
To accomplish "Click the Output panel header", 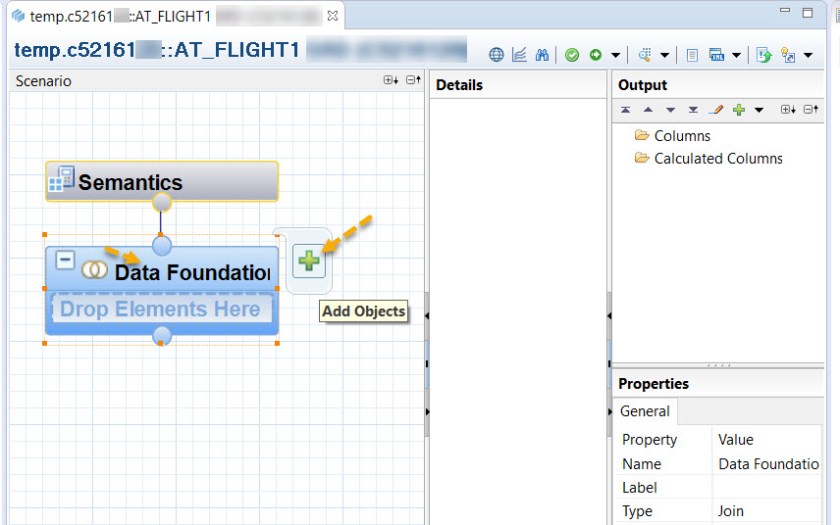I will [x=642, y=85].
